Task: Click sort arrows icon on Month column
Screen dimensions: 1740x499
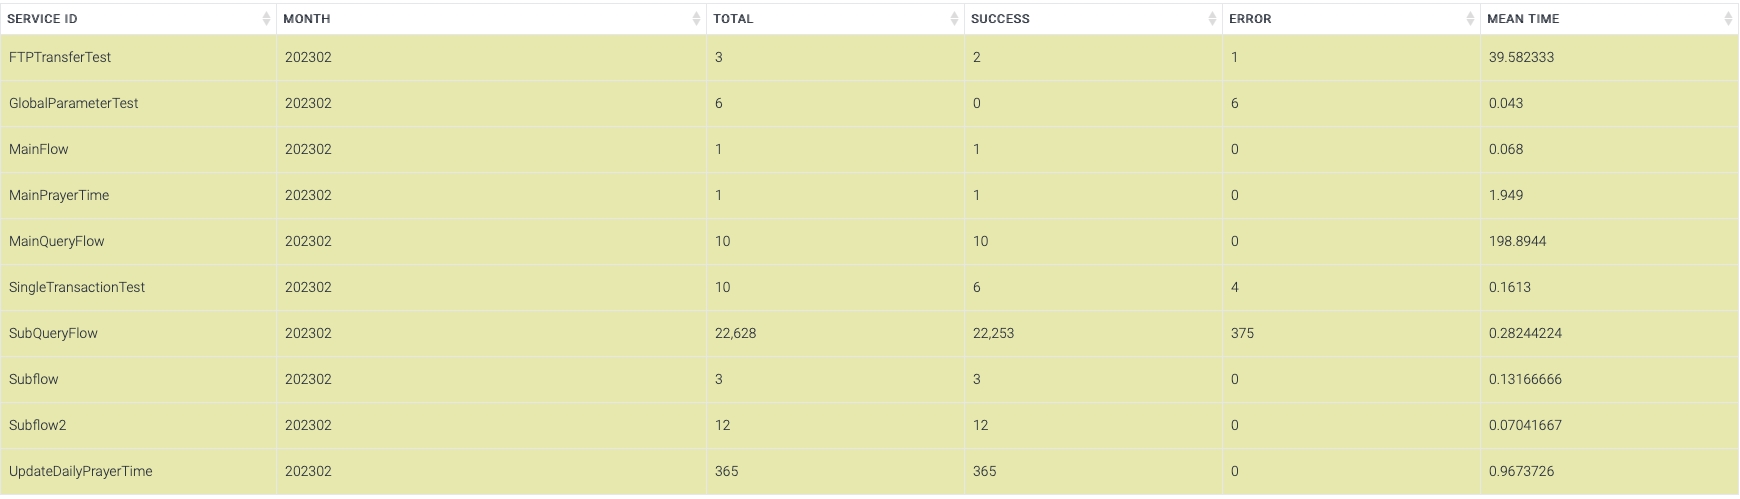Action: 696,19
